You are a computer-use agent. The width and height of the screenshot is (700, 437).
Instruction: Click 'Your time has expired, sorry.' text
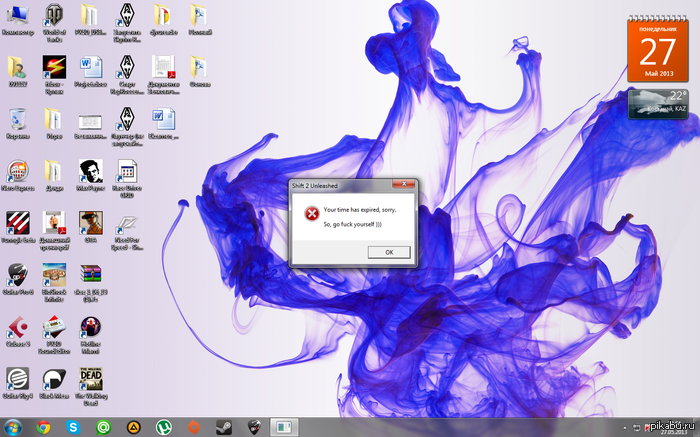point(360,209)
